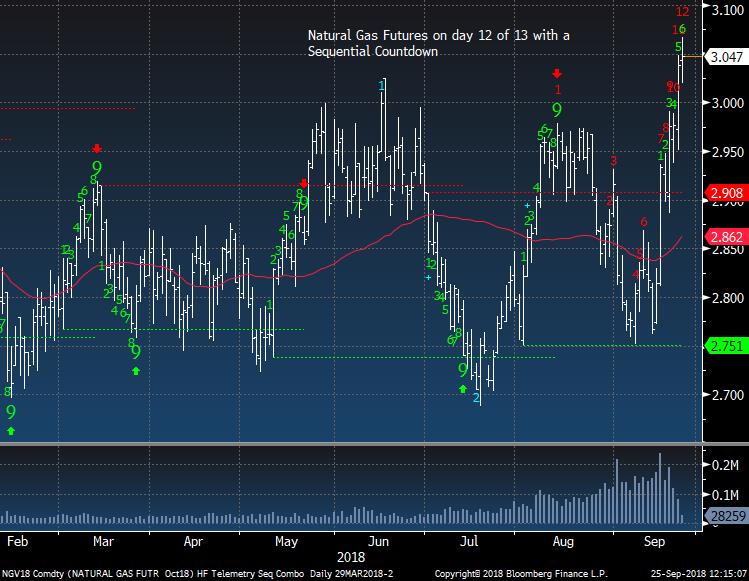Viewport: 749px width, 581px height.
Task: Click the cyan 2 marker at July's low
Action: tap(476, 399)
